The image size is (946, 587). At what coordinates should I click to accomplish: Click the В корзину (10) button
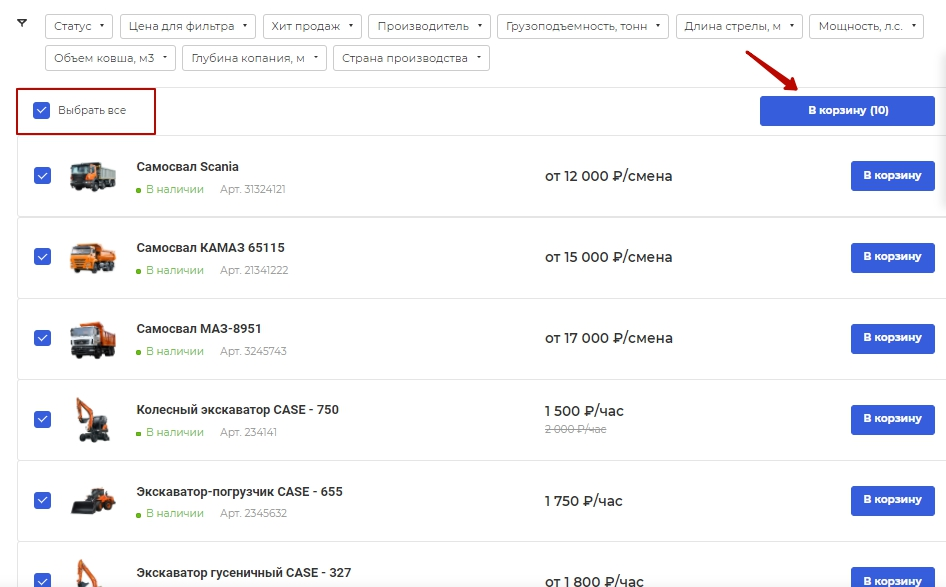pyautogui.click(x=847, y=111)
